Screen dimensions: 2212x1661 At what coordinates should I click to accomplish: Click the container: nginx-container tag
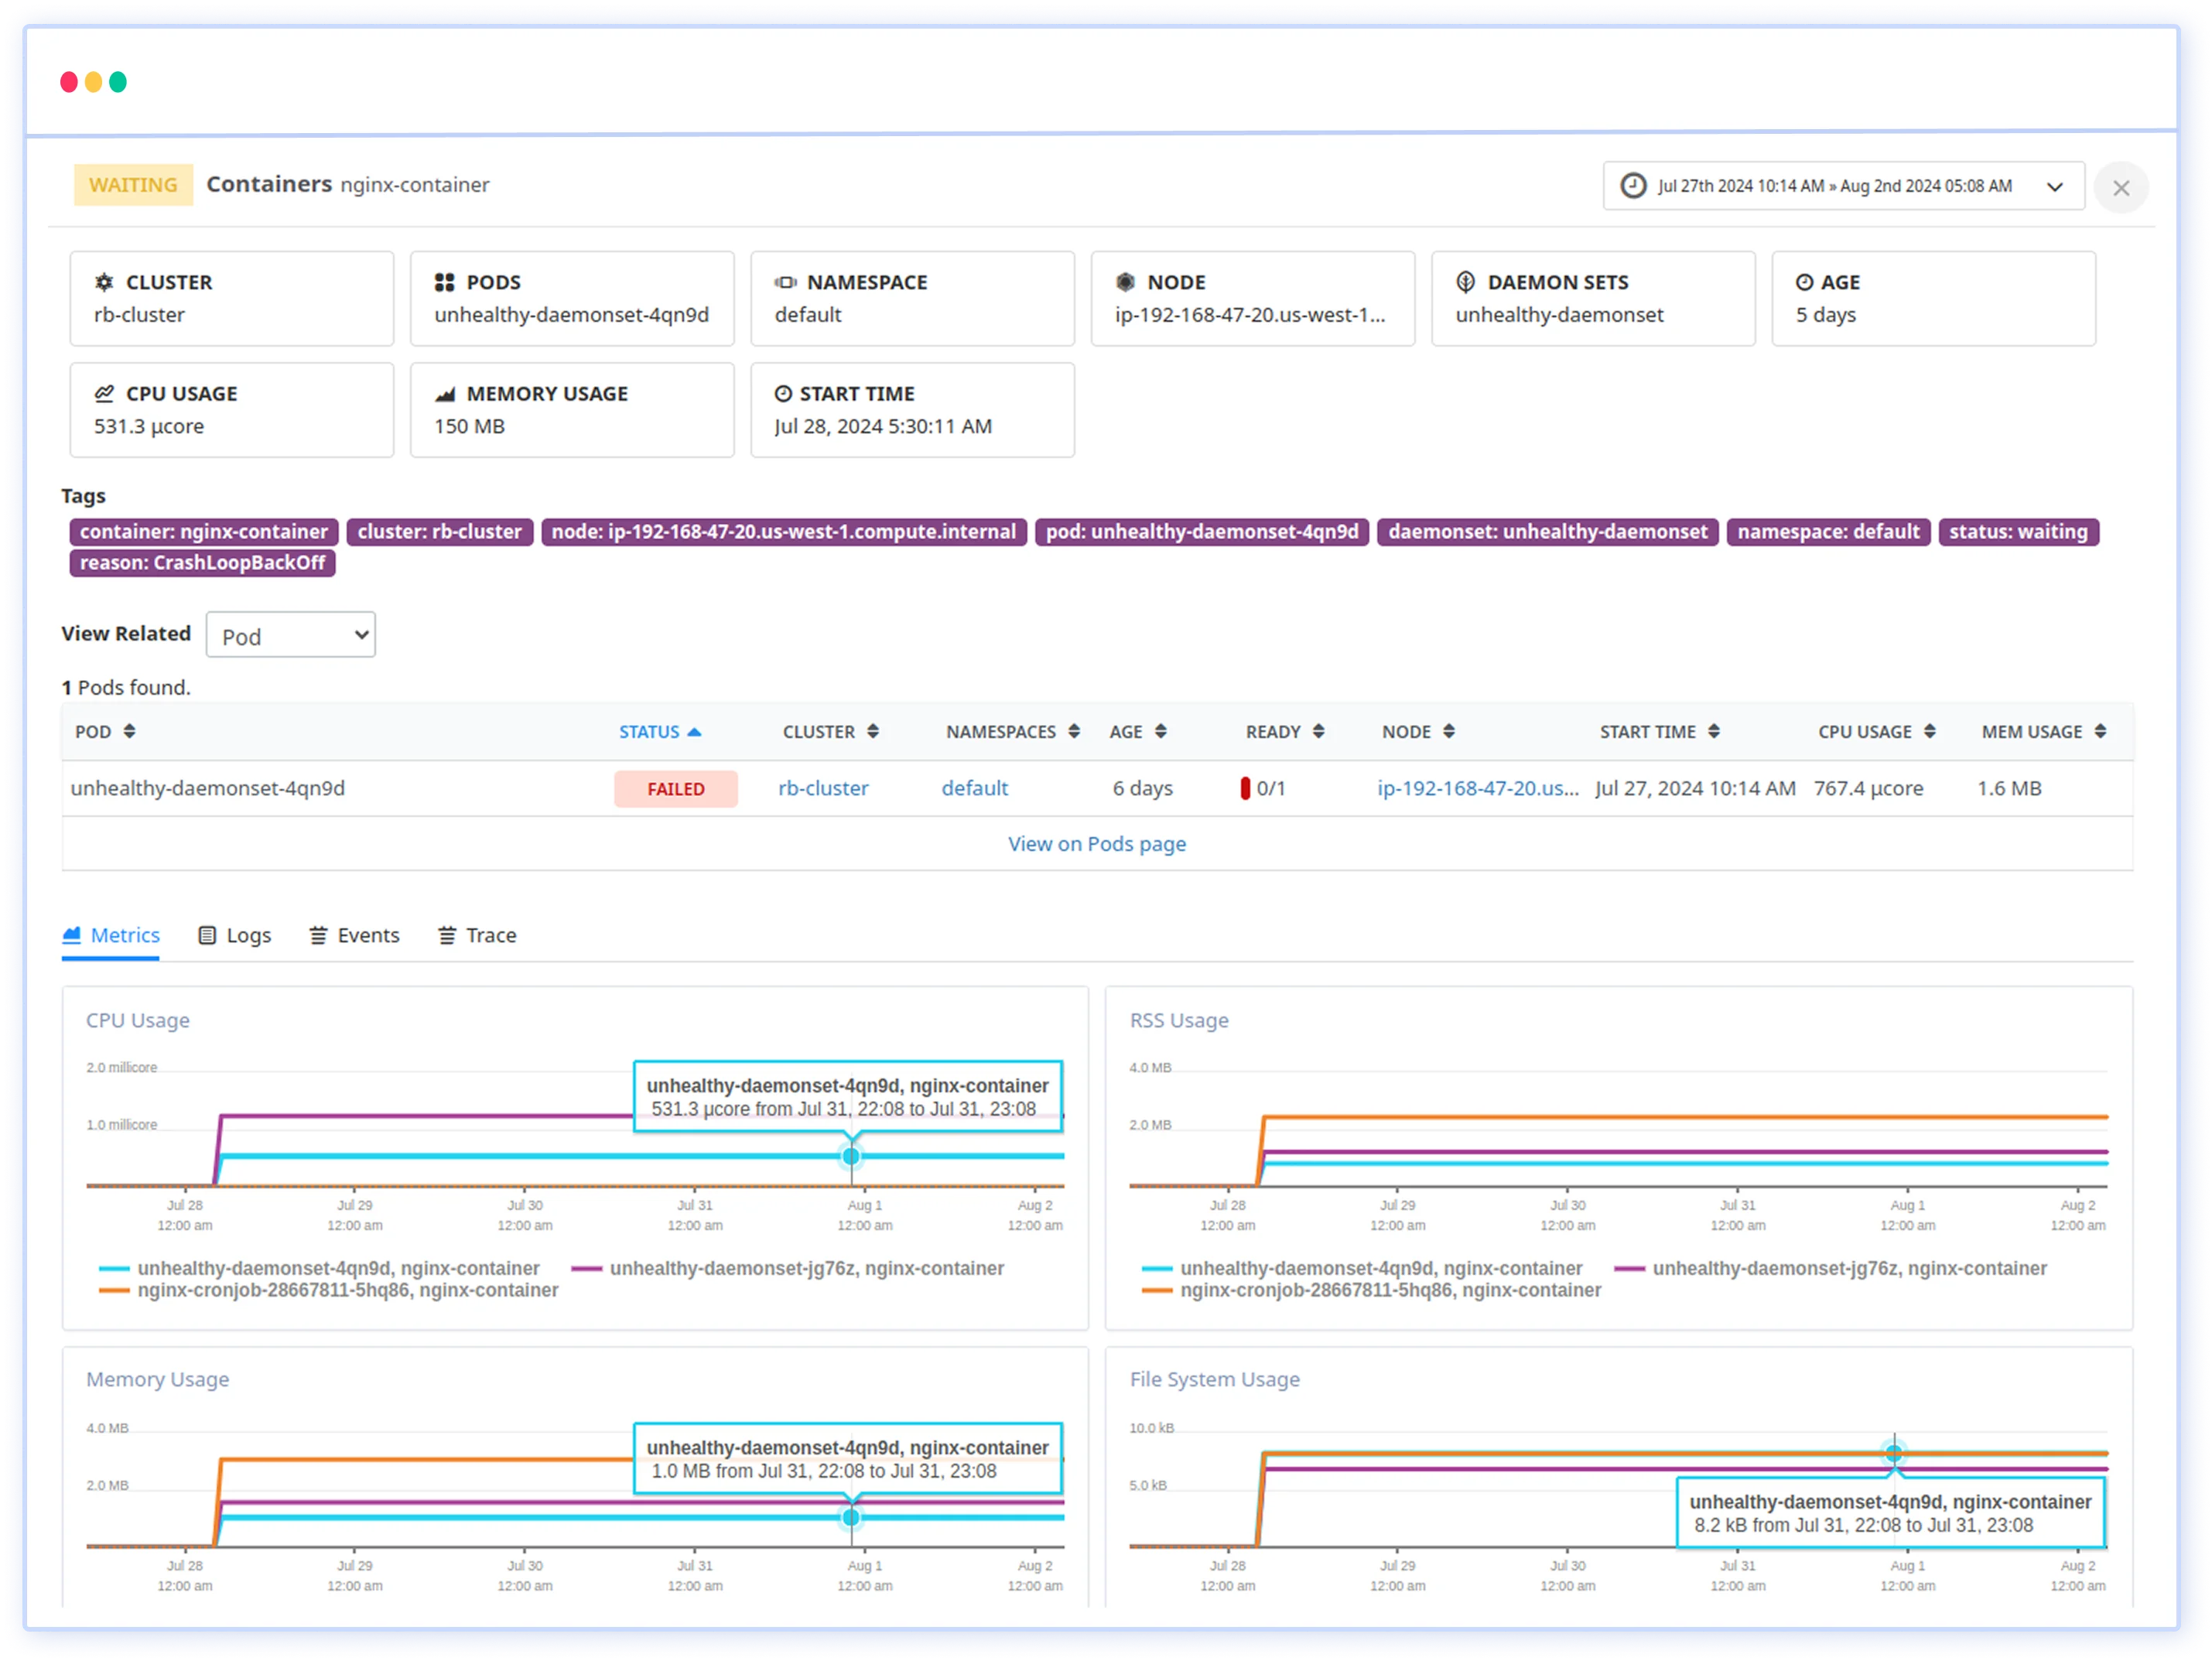point(204,531)
